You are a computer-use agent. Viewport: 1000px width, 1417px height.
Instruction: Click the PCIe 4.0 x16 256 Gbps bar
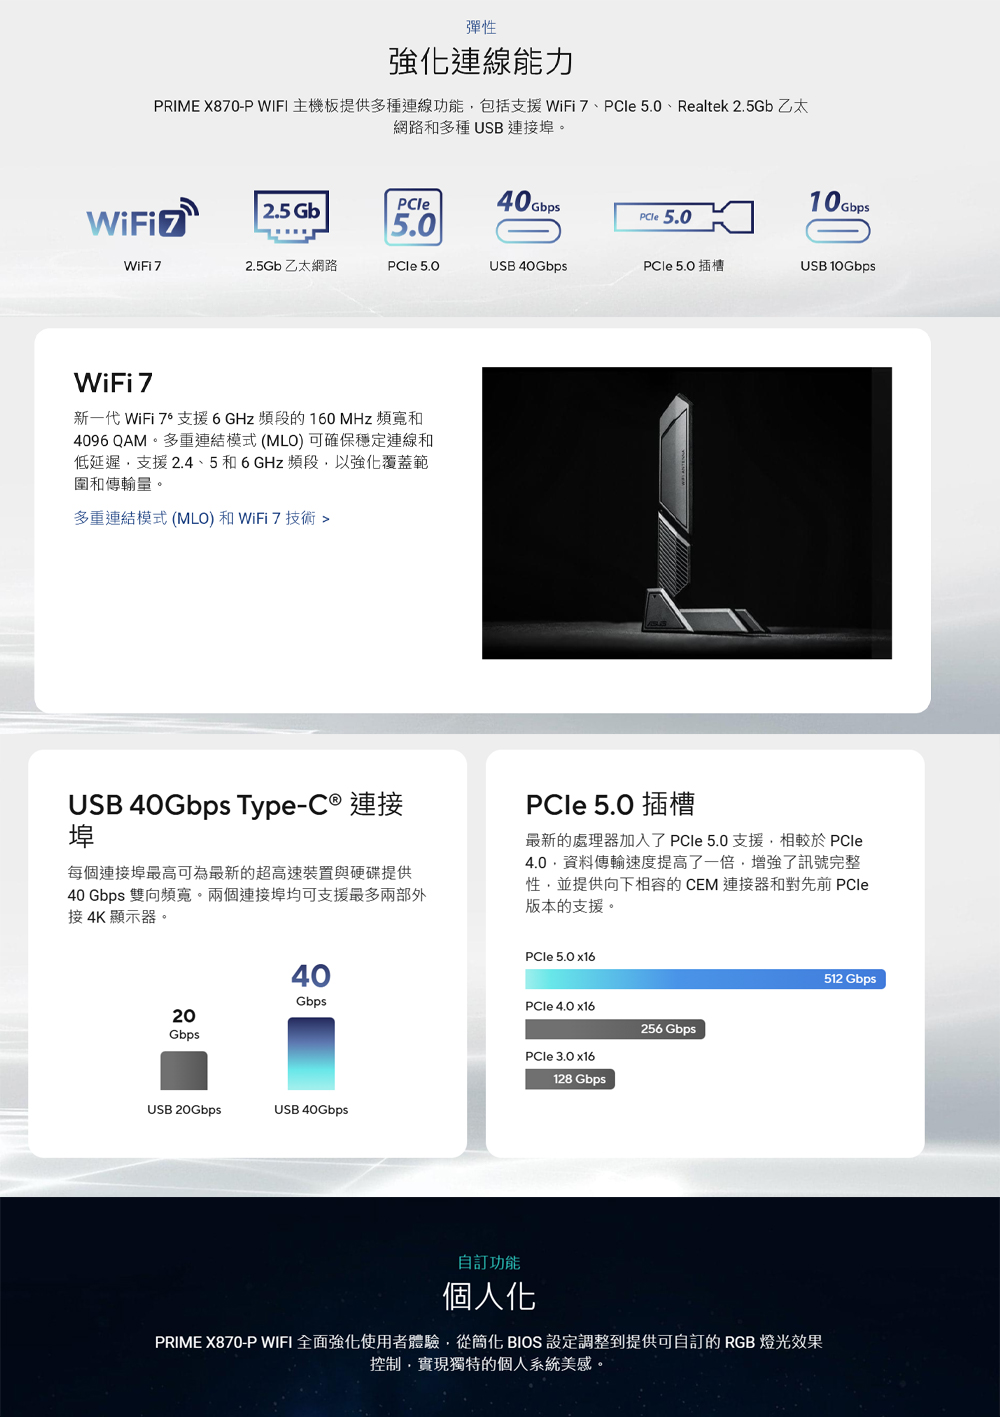pyautogui.click(x=615, y=1029)
